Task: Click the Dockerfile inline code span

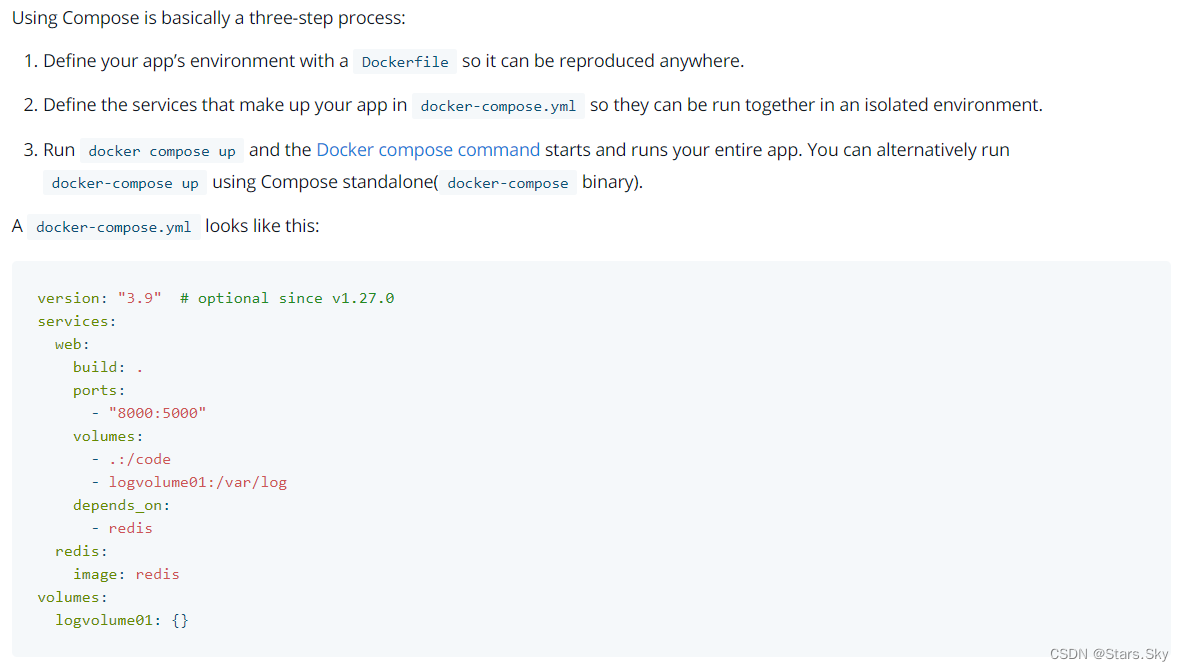Action: [x=404, y=61]
